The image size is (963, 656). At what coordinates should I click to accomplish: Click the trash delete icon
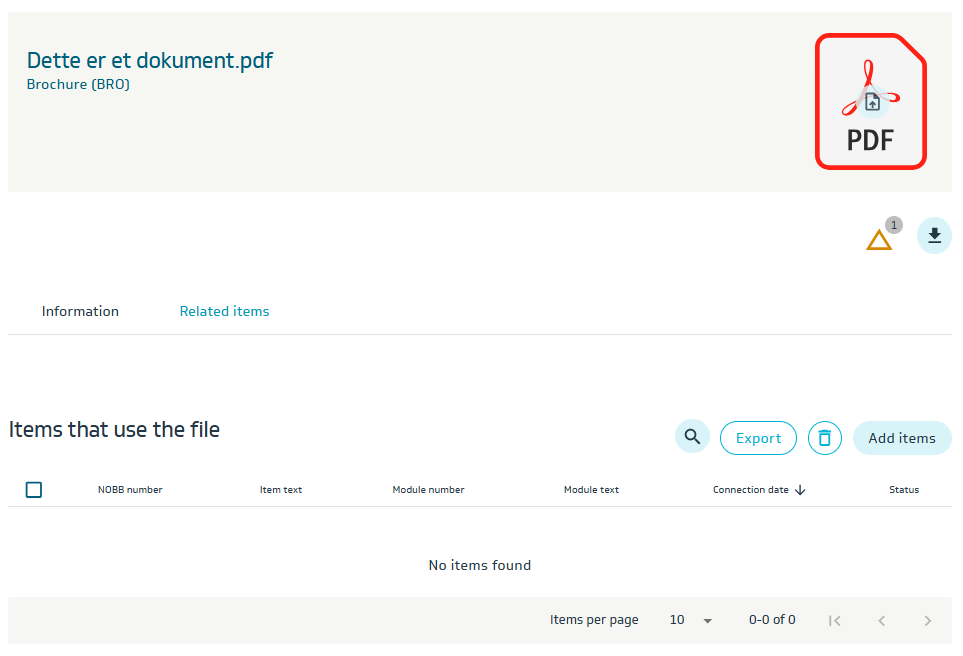pyautogui.click(x=824, y=438)
